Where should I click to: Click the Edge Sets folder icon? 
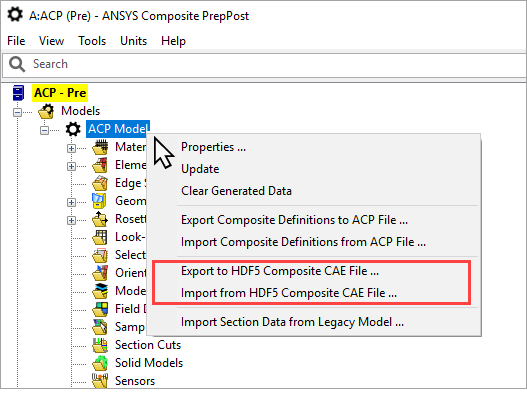pos(100,183)
